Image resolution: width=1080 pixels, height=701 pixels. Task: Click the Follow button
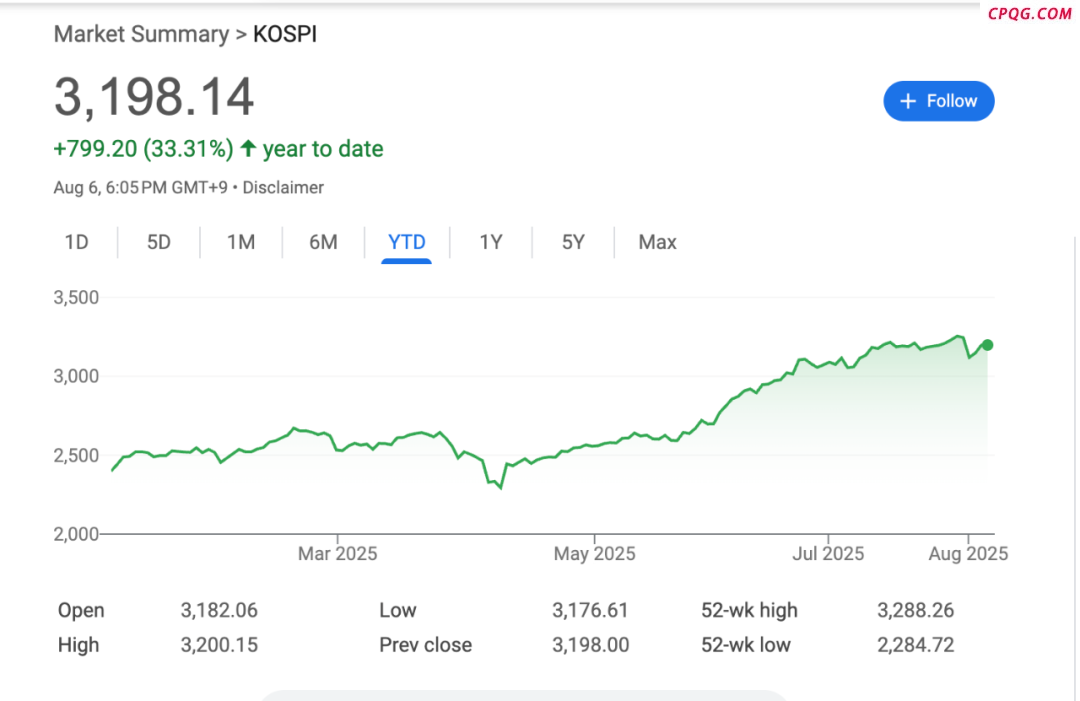939,101
